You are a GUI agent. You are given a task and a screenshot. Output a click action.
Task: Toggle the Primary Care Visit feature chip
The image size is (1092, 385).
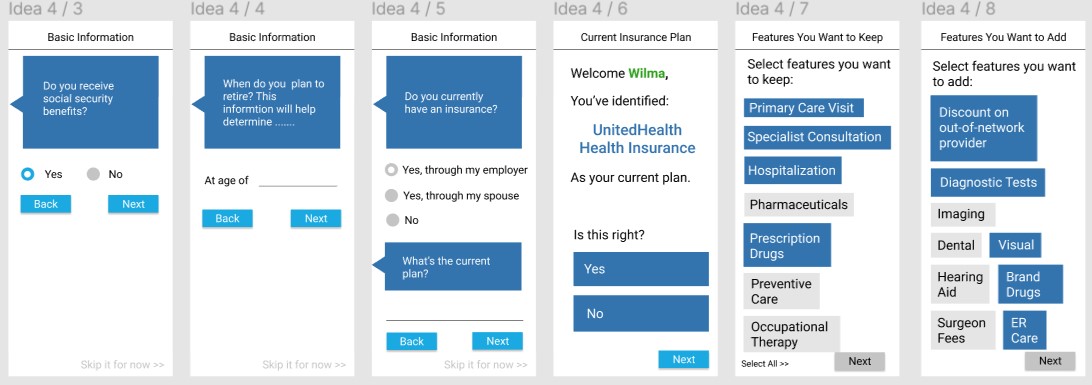click(804, 108)
